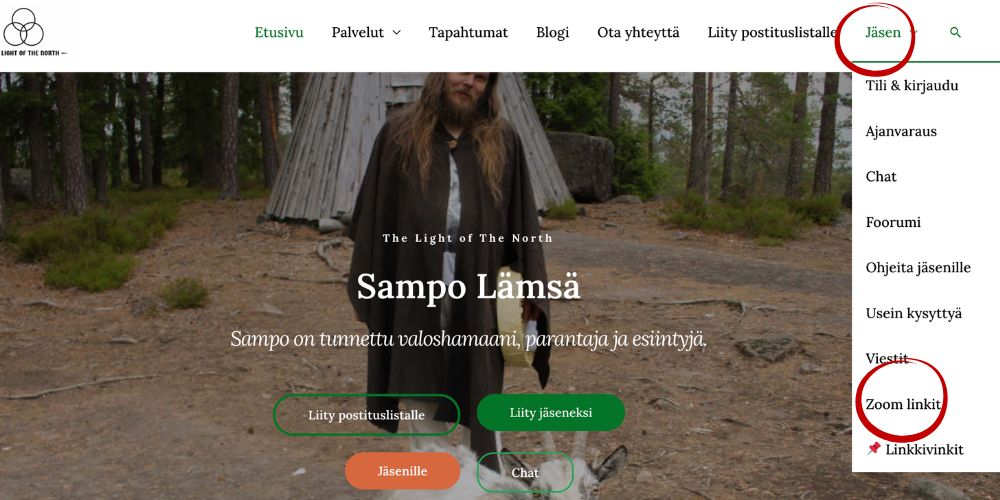Open the Tapahtumat menu item
The width and height of the screenshot is (1000, 500).
pos(468,33)
